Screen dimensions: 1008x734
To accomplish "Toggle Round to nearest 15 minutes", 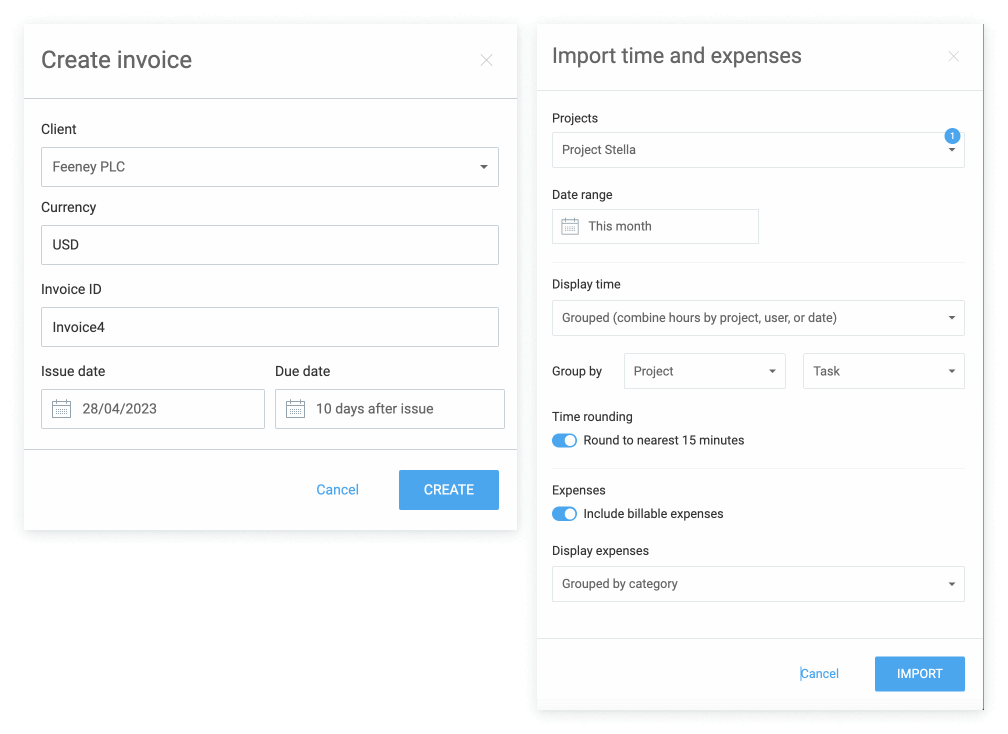I will click(564, 440).
